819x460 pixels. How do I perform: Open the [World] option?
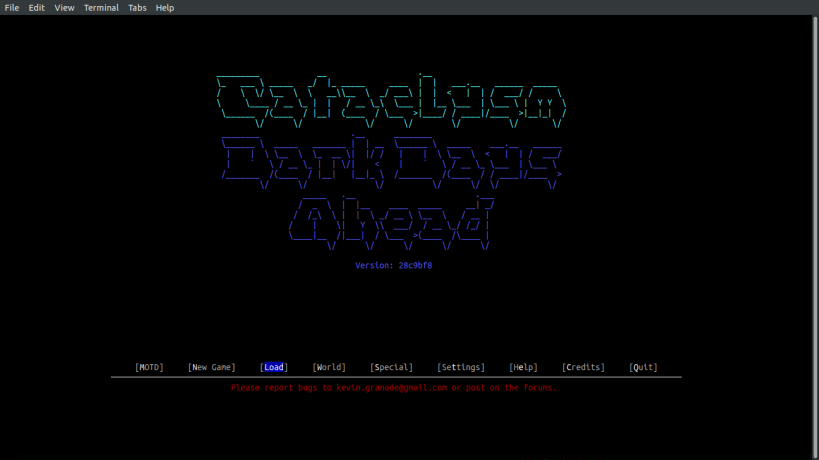(329, 367)
